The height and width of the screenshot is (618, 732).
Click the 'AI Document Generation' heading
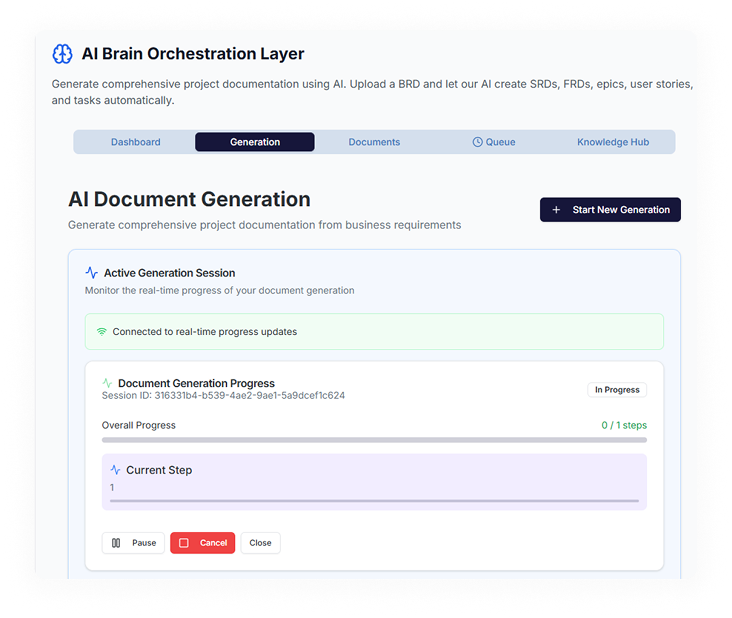[x=189, y=199]
